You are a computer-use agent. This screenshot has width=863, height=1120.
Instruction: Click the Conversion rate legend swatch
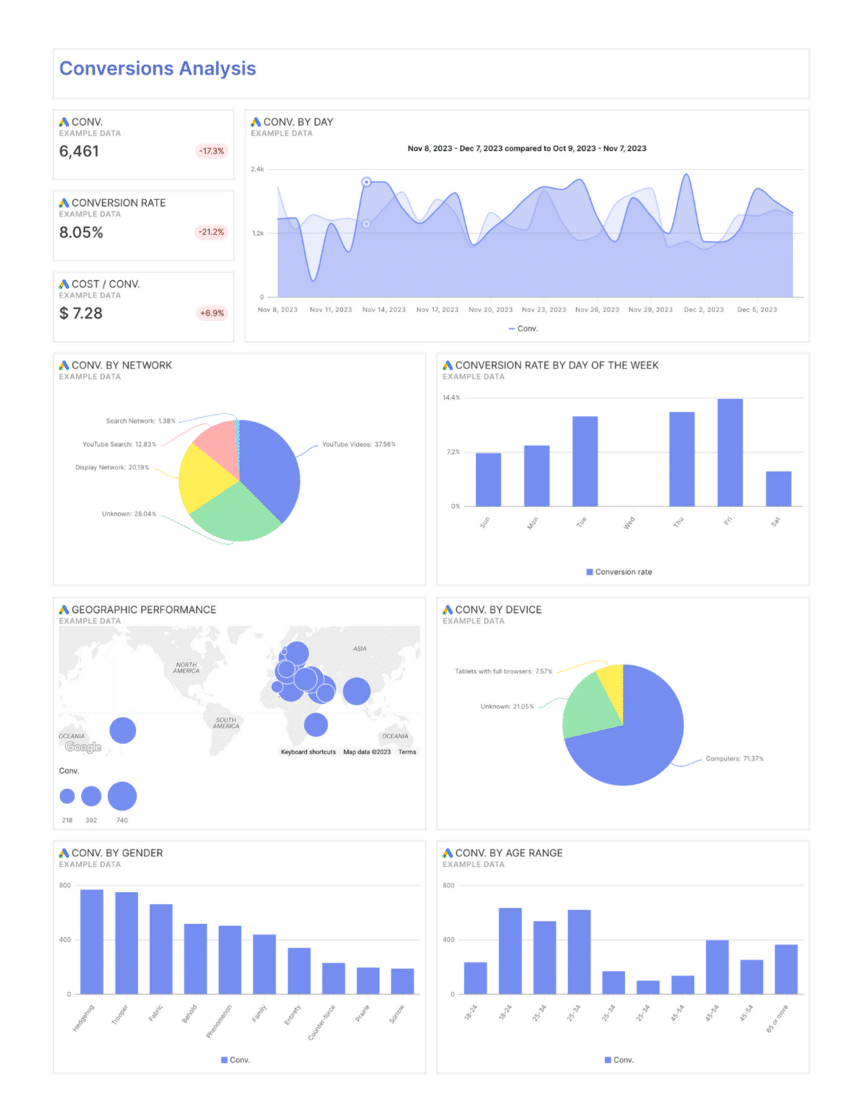tap(589, 572)
